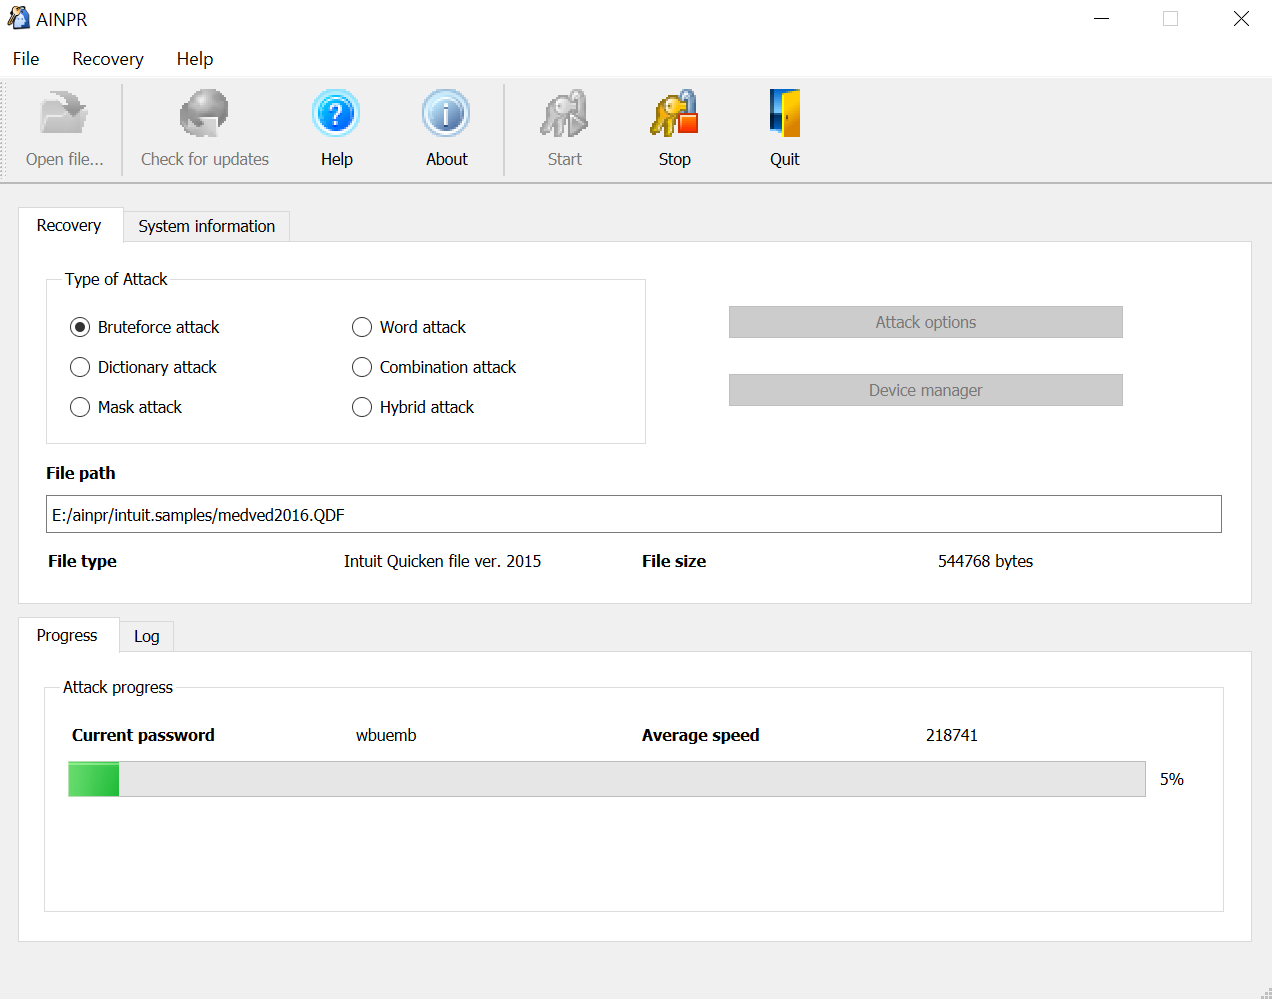The width and height of the screenshot is (1272, 999).
Task: Choose the Hybrid attack type
Action: (362, 407)
